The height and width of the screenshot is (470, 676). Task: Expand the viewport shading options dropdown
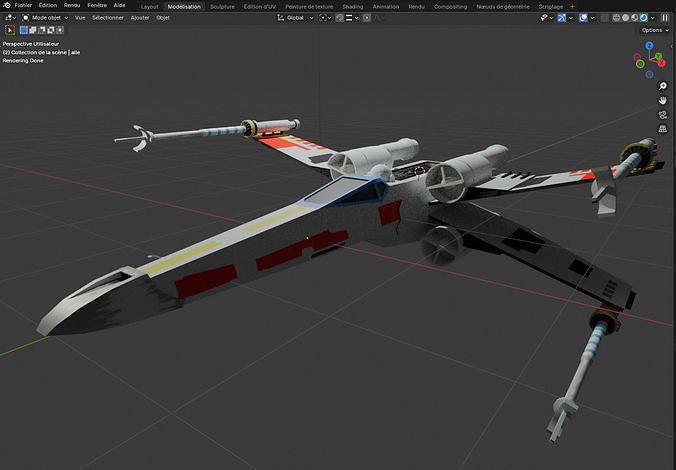point(653,18)
